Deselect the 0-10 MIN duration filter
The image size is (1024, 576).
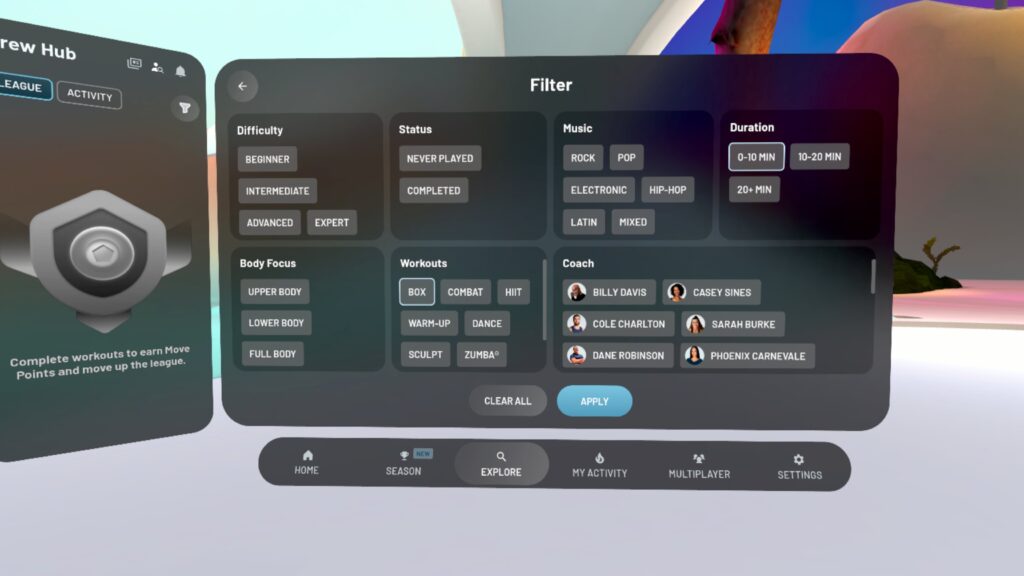pyautogui.click(x=756, y=157)
